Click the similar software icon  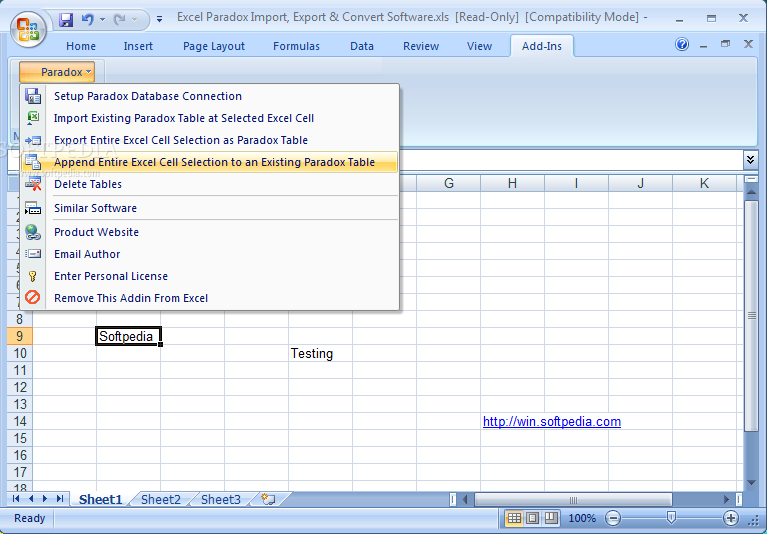(x=33, y=208)
